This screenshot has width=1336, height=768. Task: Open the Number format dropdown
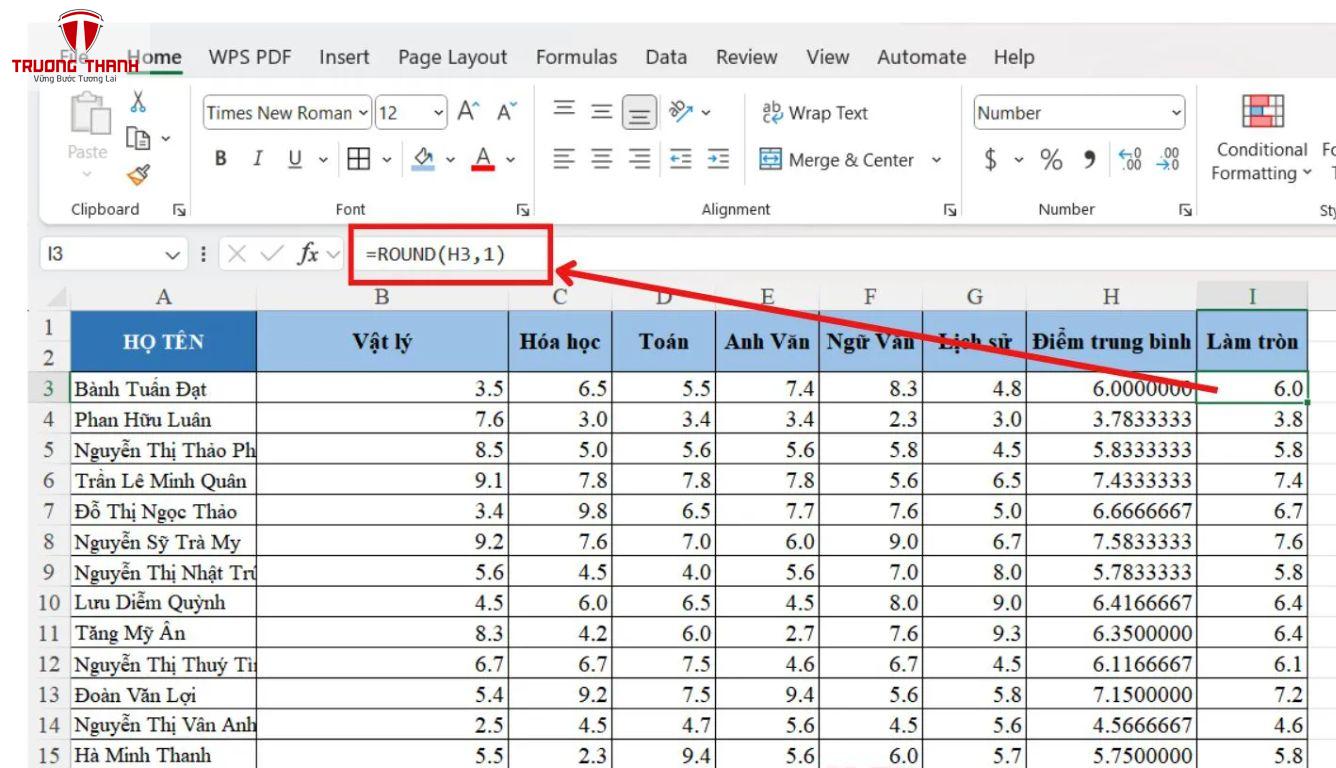(1176, 113)
